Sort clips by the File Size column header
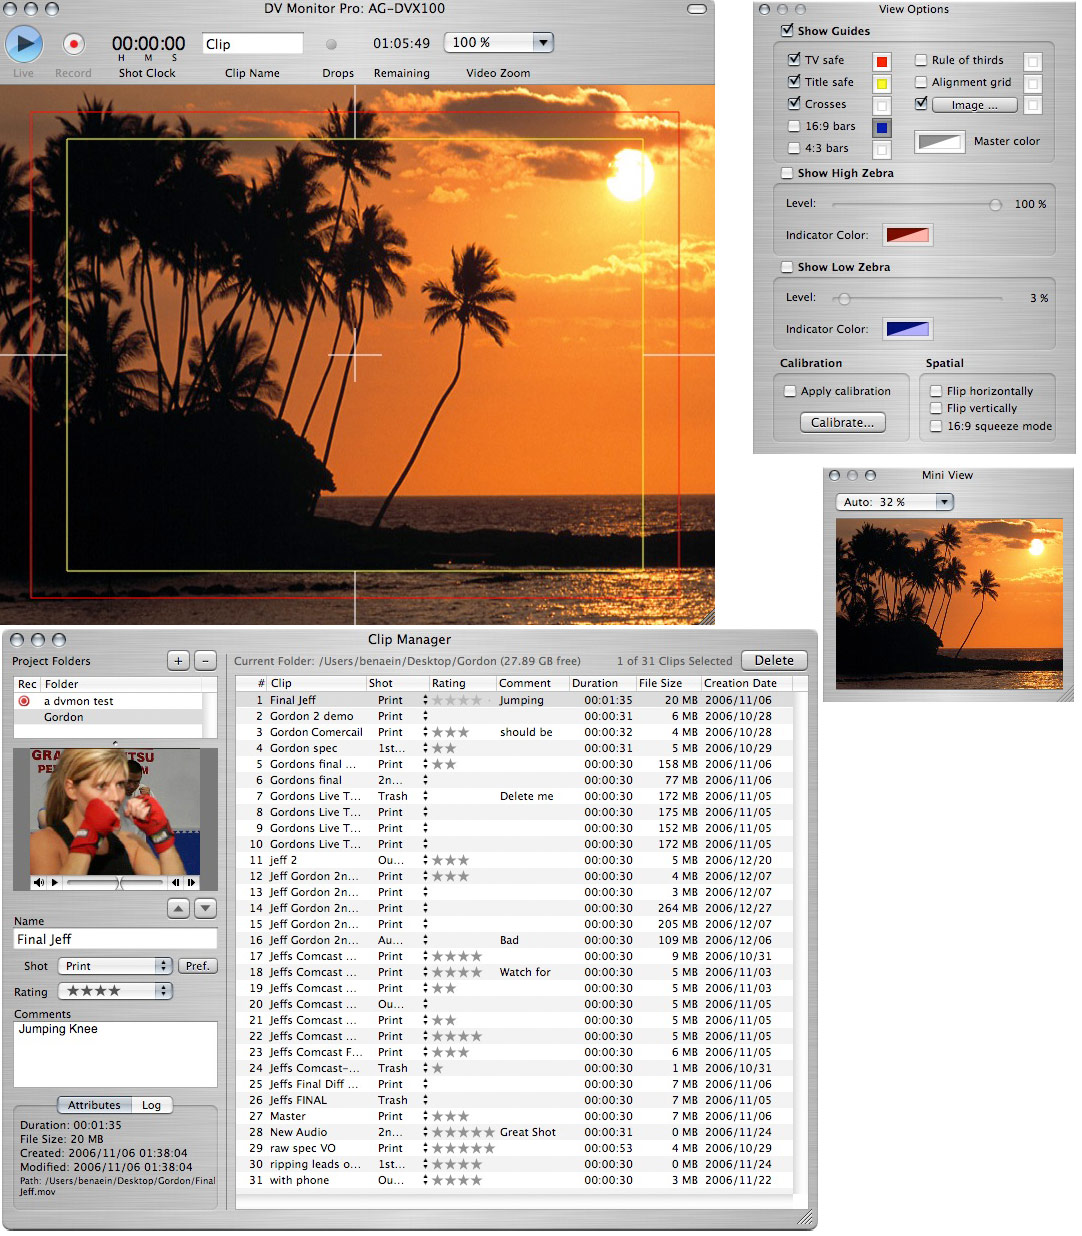The width and height of the screenshot is (1082, 1236). point(667,683)
